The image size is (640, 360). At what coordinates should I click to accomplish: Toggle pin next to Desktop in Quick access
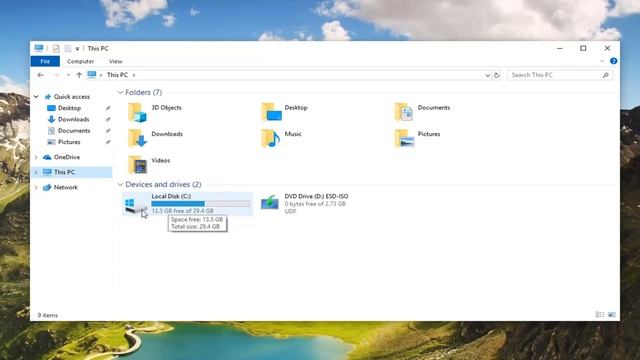(108, 108)
